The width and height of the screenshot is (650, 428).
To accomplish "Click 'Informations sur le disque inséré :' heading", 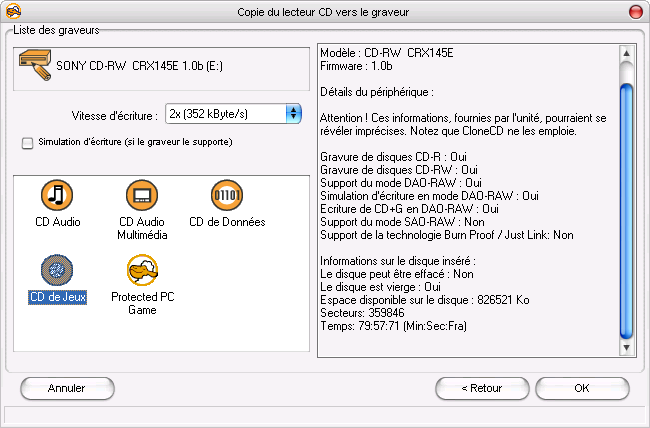I will [x=398, y=261].
